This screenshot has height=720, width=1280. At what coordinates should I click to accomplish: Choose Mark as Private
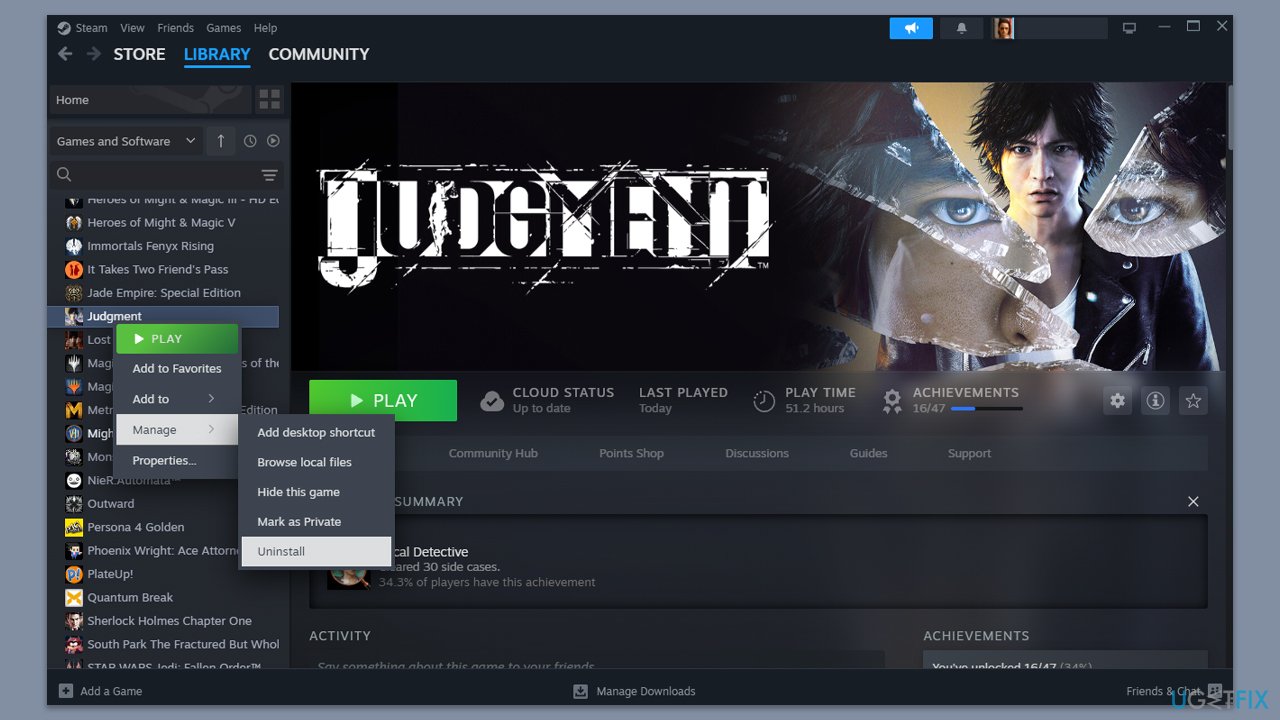pos(316,522)
